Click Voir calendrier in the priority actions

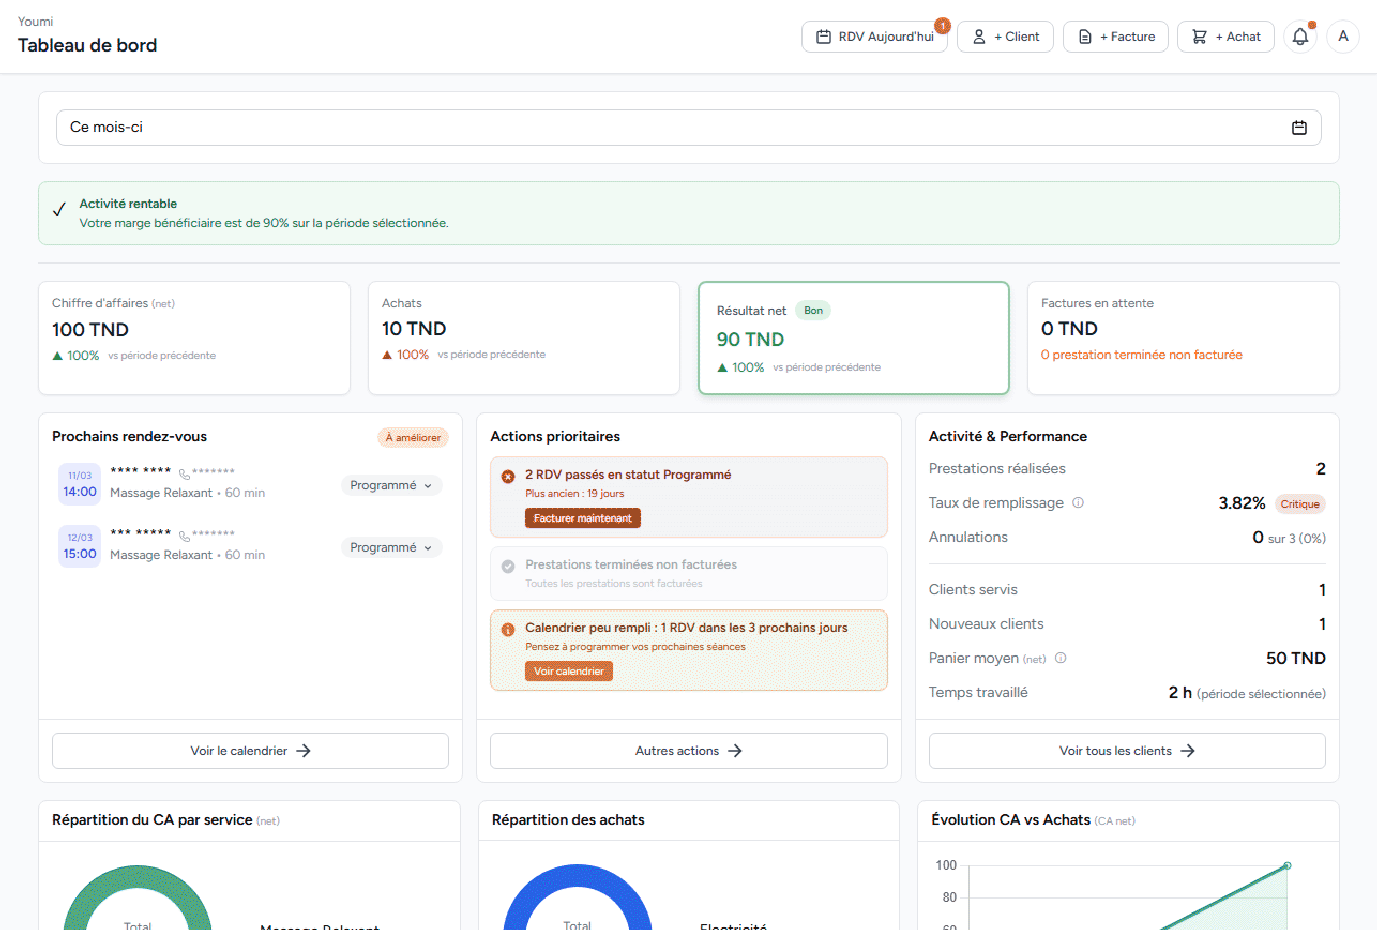click(568, 671)
